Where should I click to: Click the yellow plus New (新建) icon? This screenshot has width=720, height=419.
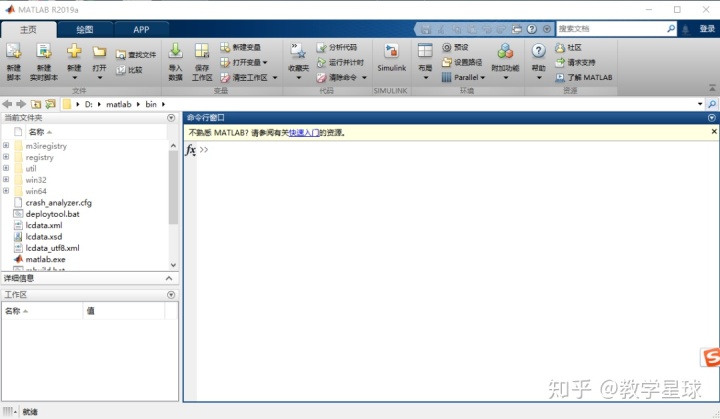[74, 51]
